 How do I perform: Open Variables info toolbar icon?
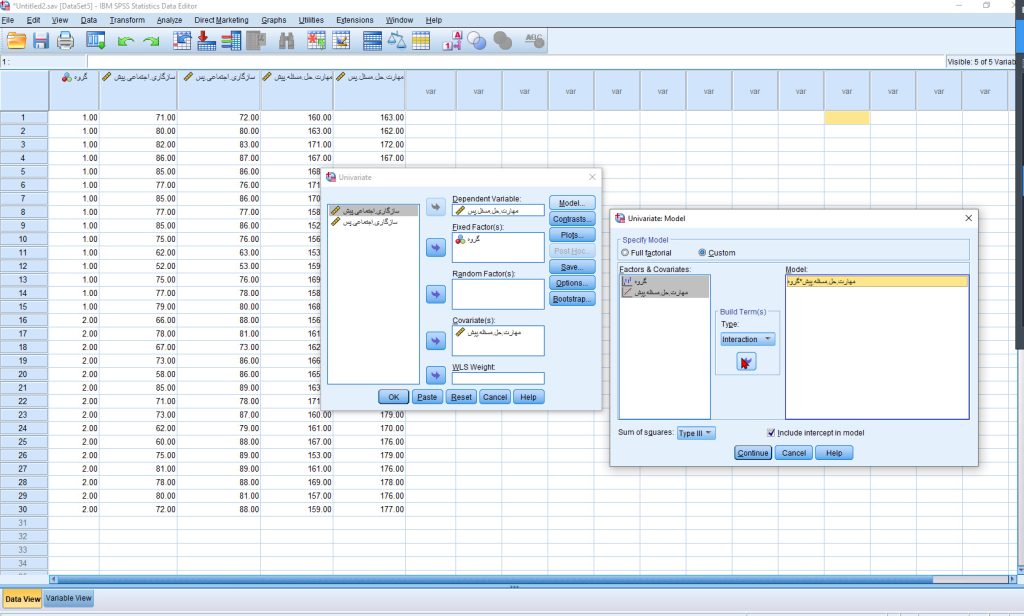[x=231, y=41]
